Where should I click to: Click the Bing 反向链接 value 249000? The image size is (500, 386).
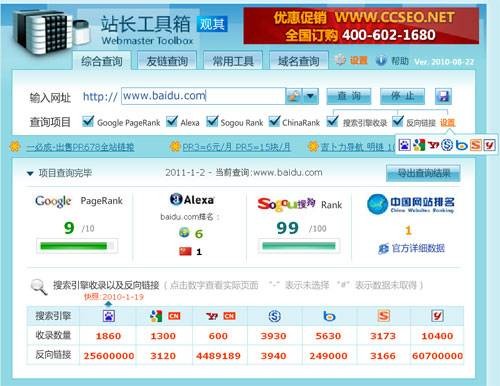point(328,356)
